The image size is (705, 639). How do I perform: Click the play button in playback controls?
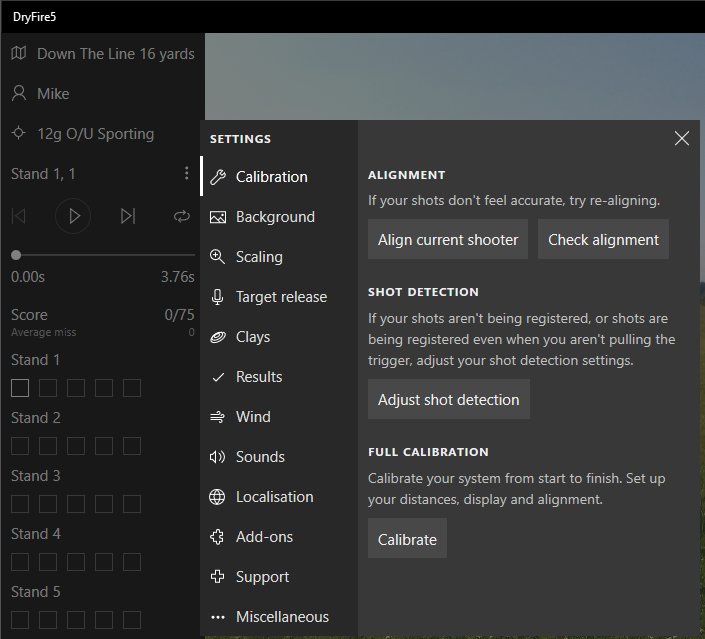point(73,215)
